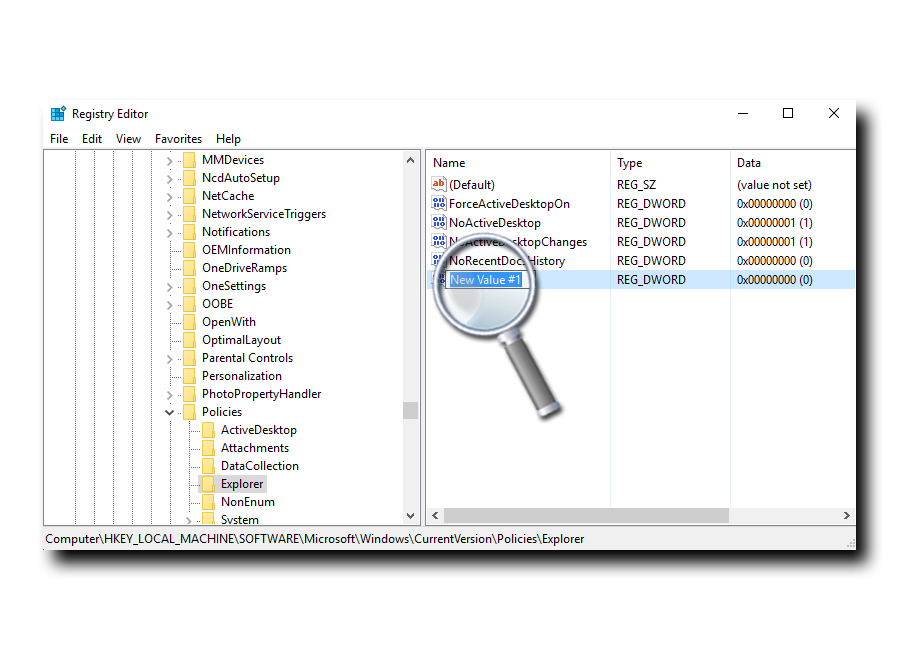Click the values pane scroll left arrow
The image size is (900, 650).
pos(435,516)
